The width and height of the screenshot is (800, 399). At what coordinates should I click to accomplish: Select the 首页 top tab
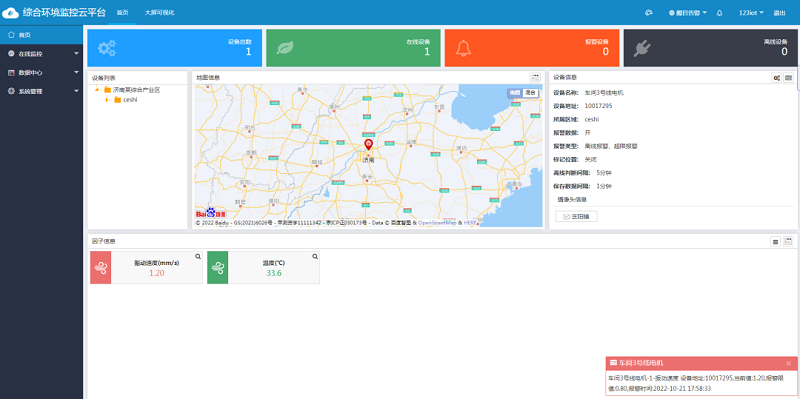pos(122,13)
